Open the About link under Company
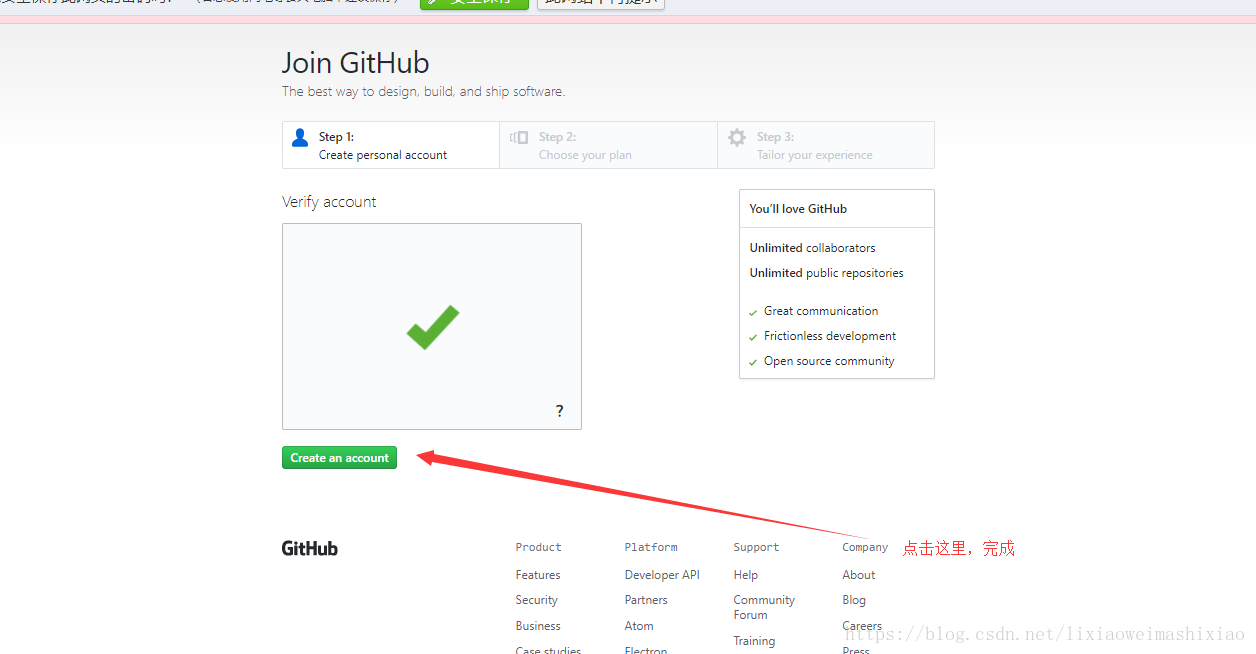Viewport: 1256px width, 654px height. pyautogui.click(x=859, y=575)
